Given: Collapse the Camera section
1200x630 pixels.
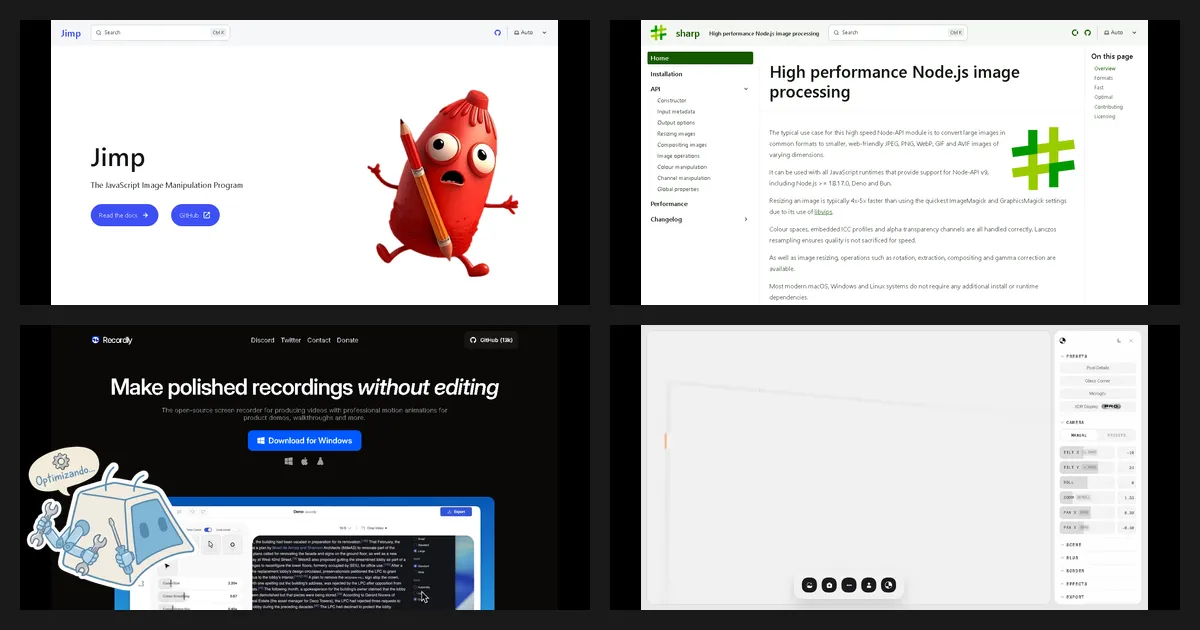Looking at the screenshot, I should coord(1075,422).
